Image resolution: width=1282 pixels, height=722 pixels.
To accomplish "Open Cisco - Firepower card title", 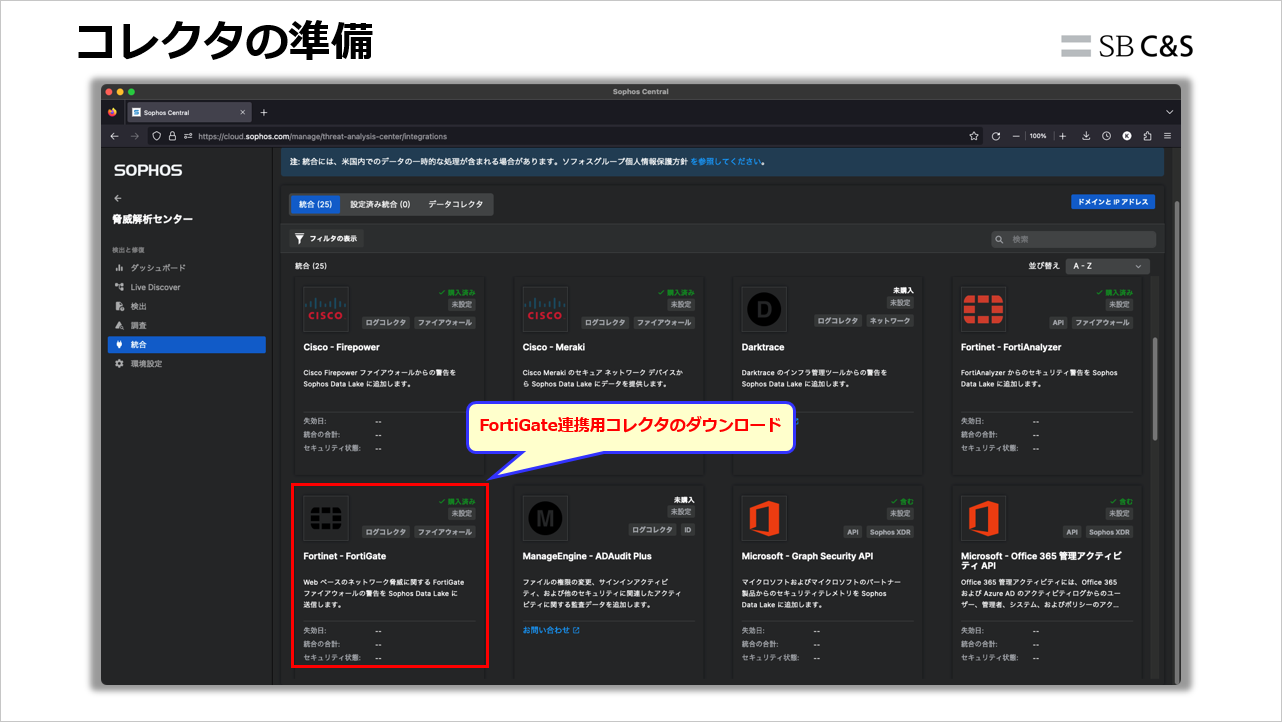I will 341,347.
